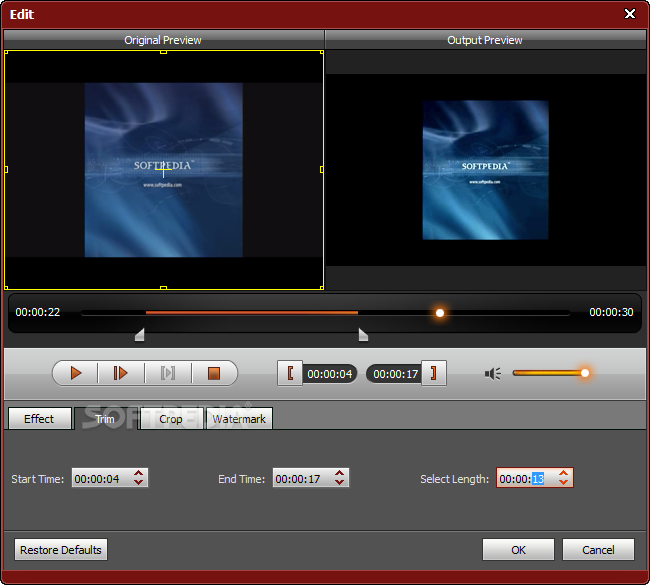The height and width of the screenshot is (585, 650).
Task: Increase End Time with up arrow
Action: pos(340,473)
